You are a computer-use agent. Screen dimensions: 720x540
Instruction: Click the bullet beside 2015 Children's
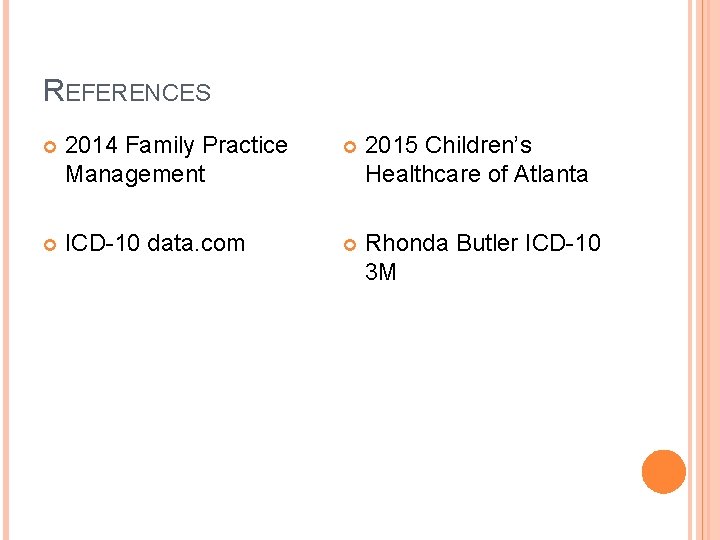(x=350, y=147)
